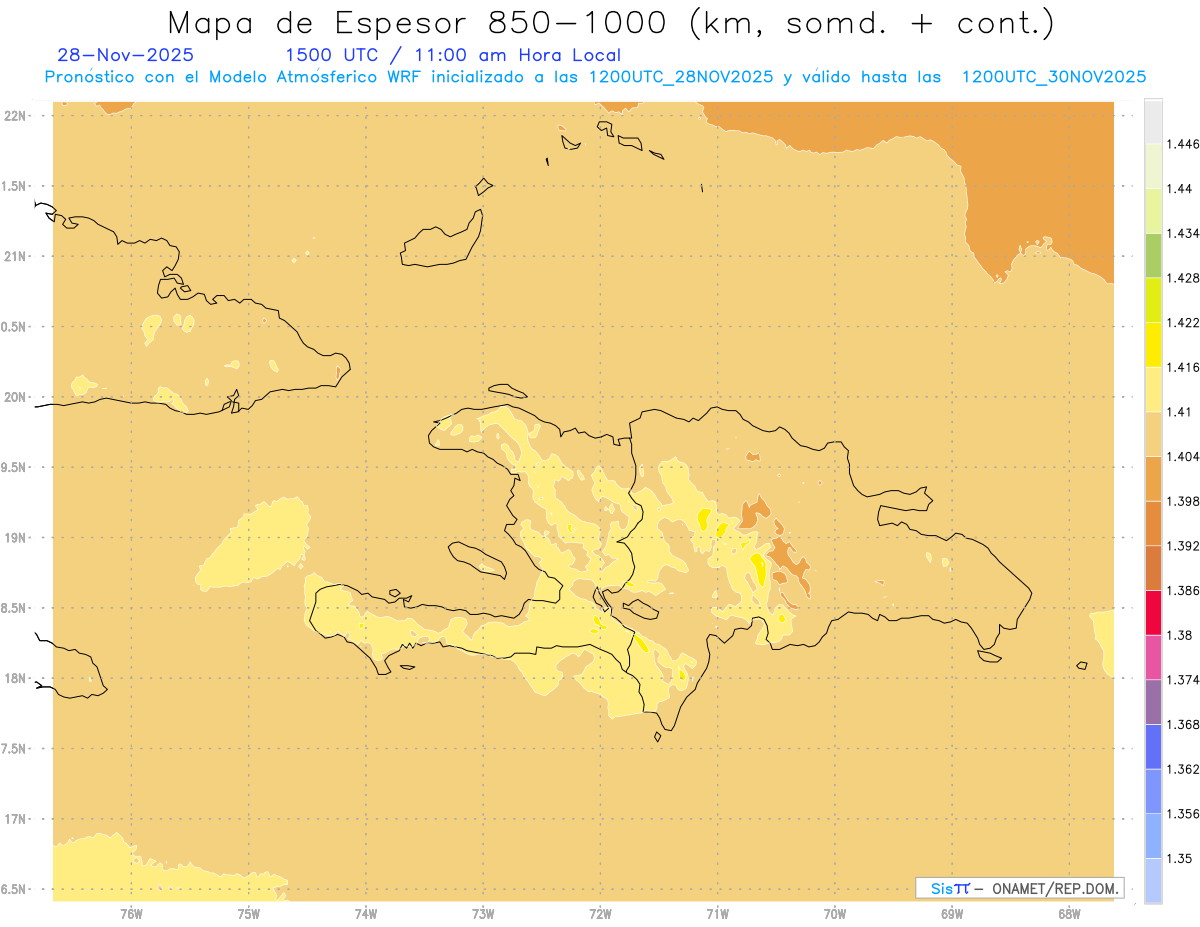Viewport: 1200px width, 927px height.
Task: Pick the yellow-green swatch between 1.422 and 1.428
Action: 1153,300
